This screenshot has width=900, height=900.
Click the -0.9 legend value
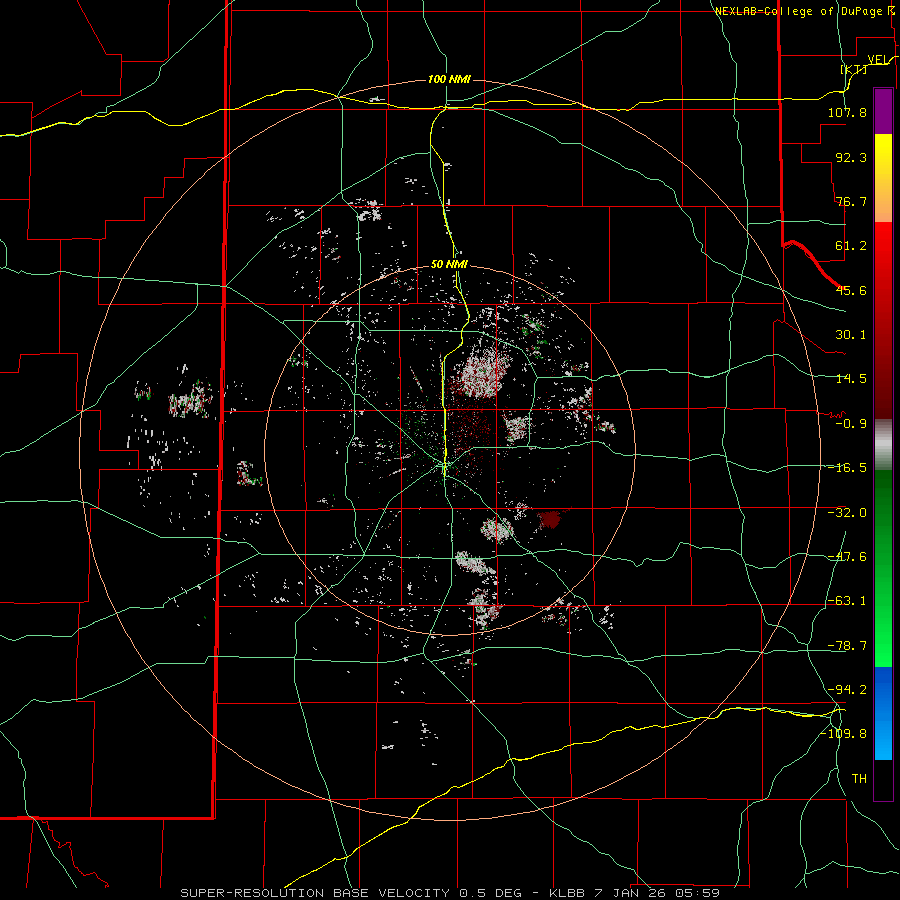pyautogui.click(x=851, y=424)
